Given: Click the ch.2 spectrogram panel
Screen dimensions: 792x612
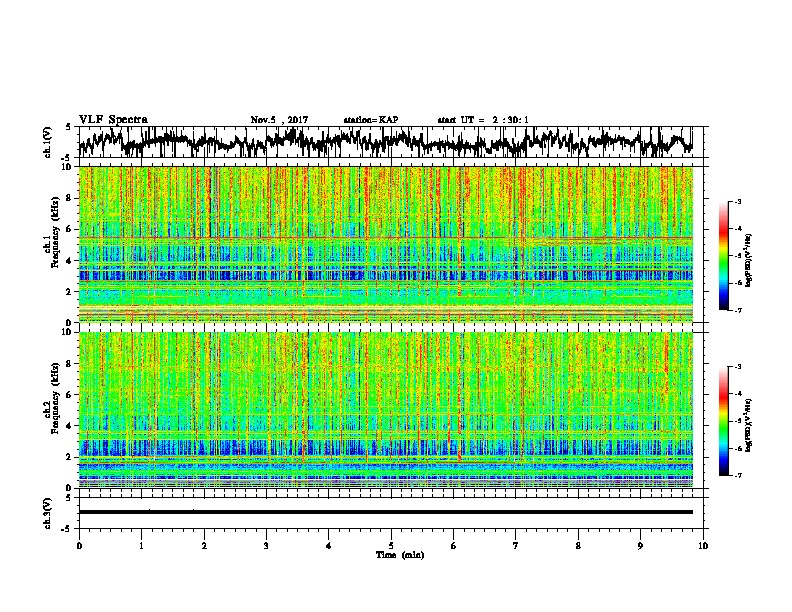Looking at the screenshot, I should point(386,410).
